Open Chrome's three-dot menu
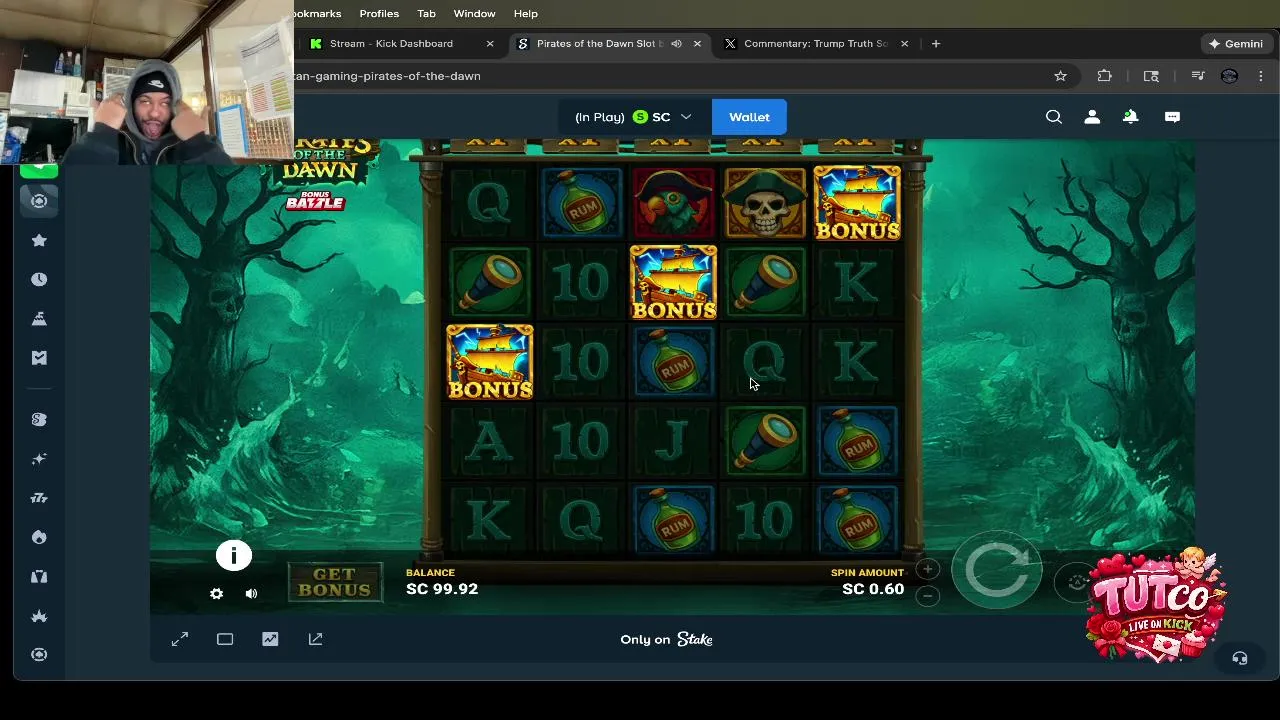 click(1261, 76)
